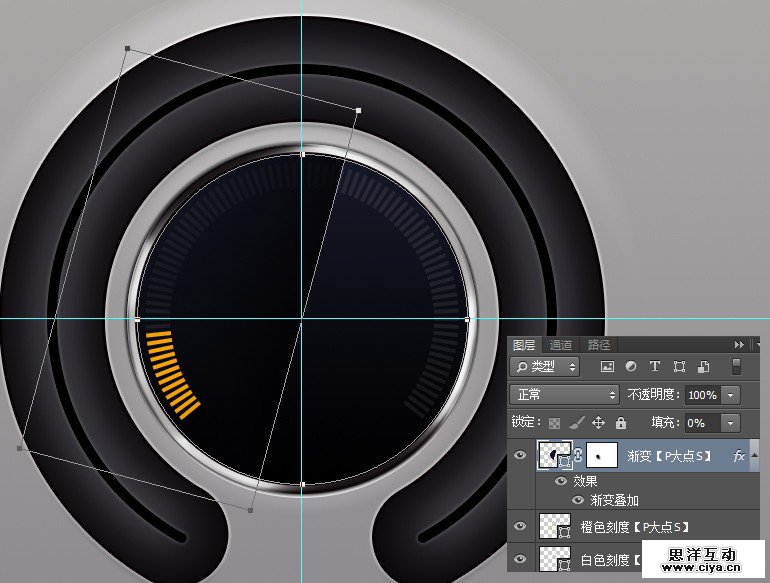
Task: Toggle 渐变叠加 effect visibility
Action: [578, 500]
